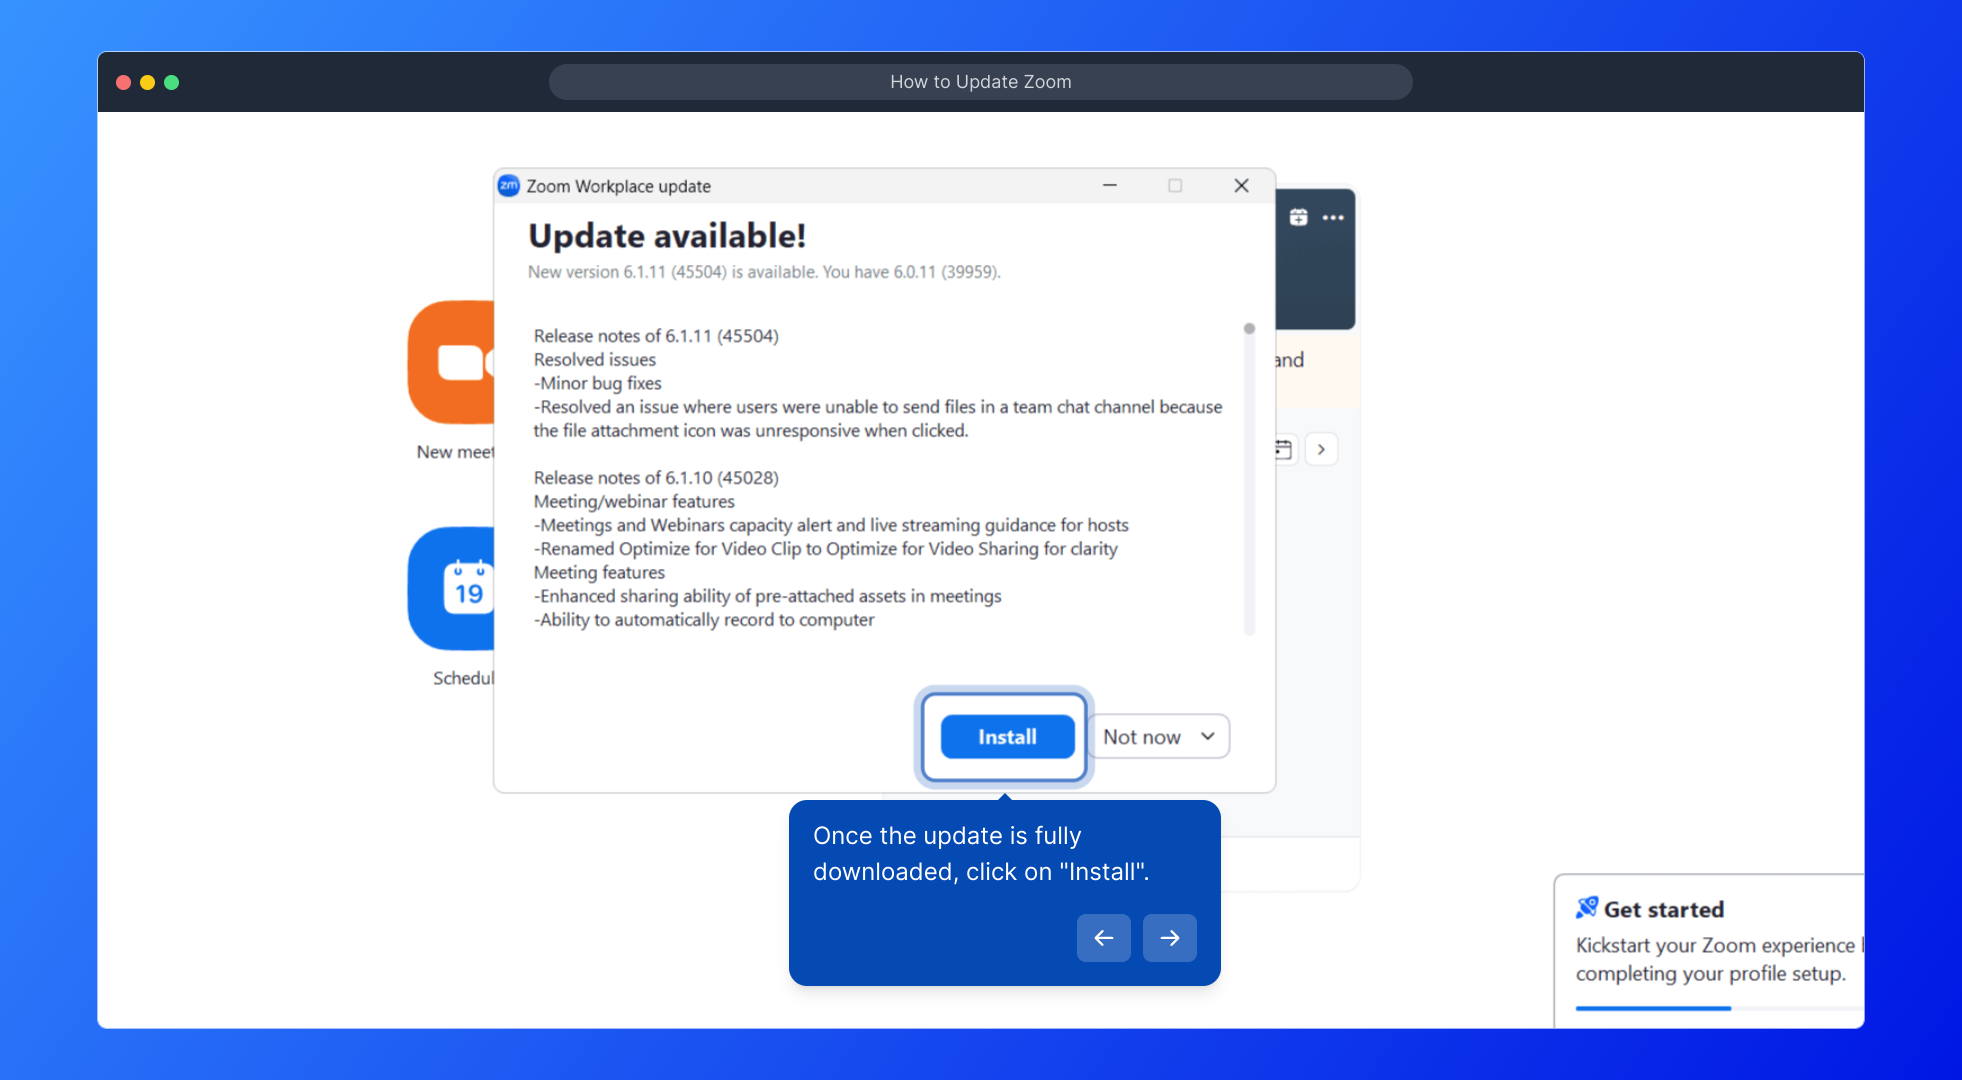Click the release notes scrollbar

pyautogui.click(x=1249, y=480)
